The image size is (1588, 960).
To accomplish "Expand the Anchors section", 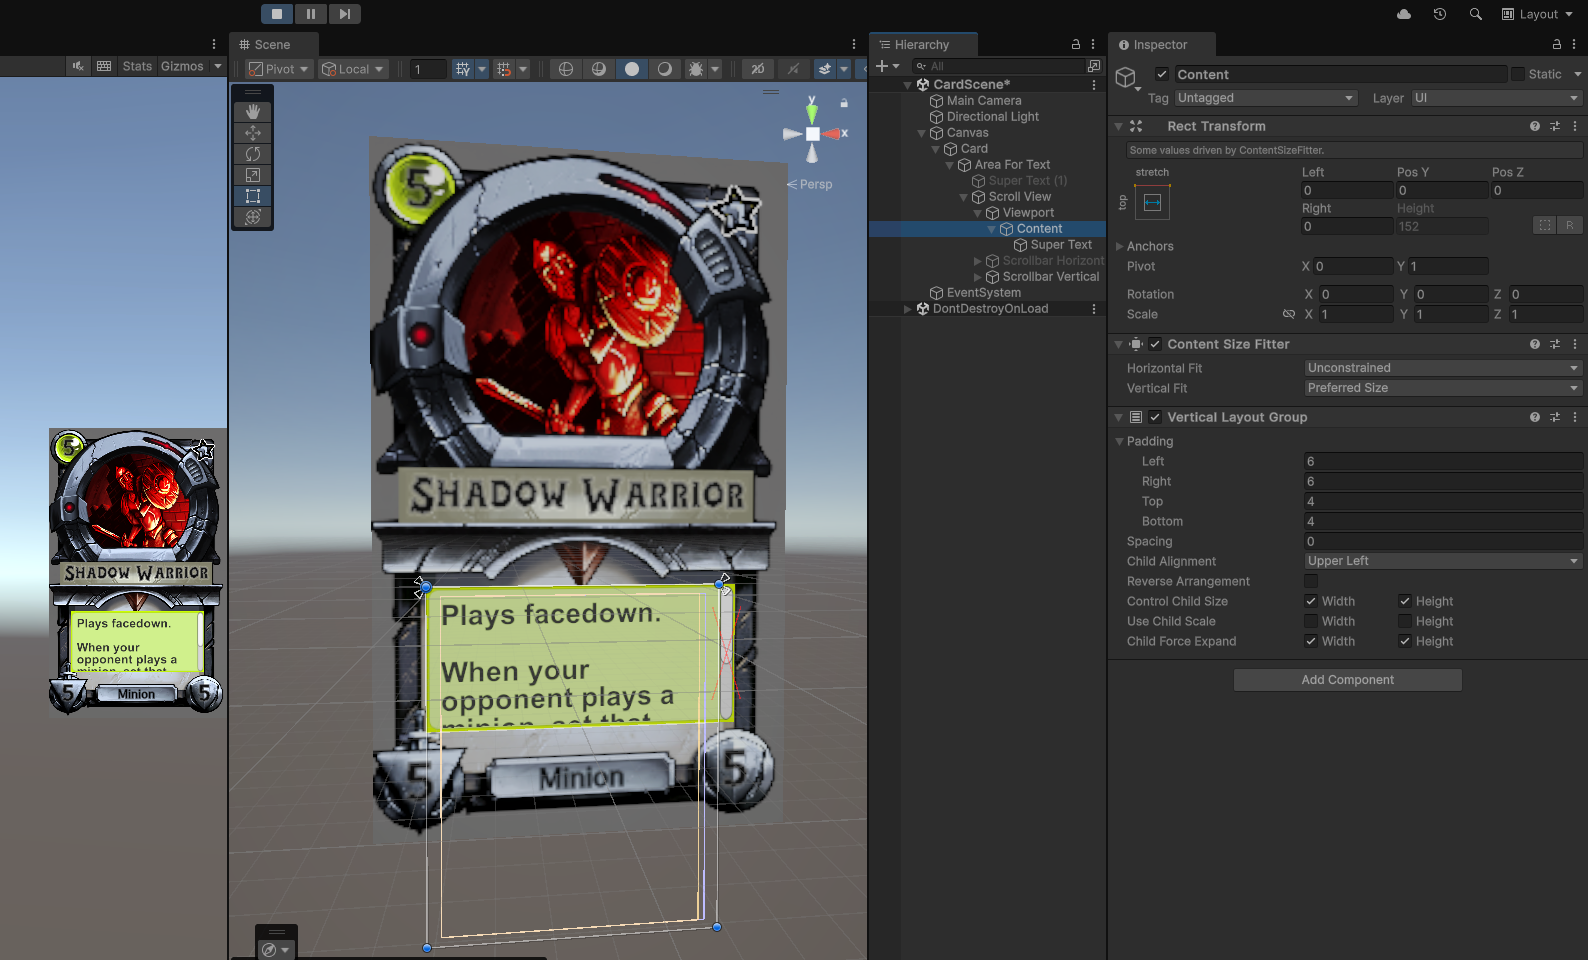I will tap(1120, 246).
